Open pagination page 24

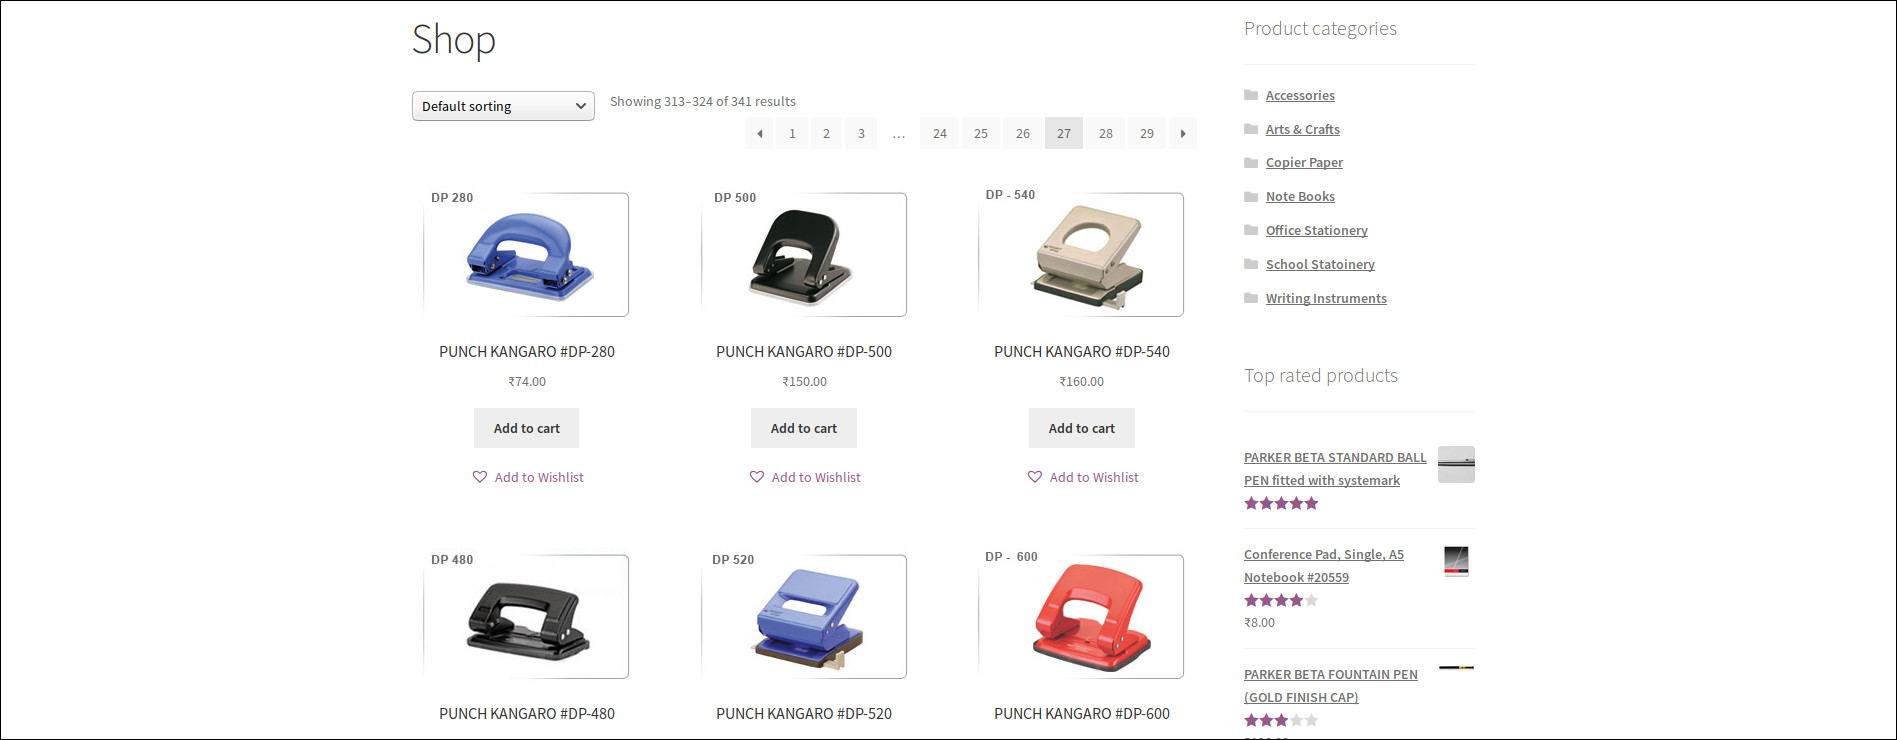click(x=940, y=133)
